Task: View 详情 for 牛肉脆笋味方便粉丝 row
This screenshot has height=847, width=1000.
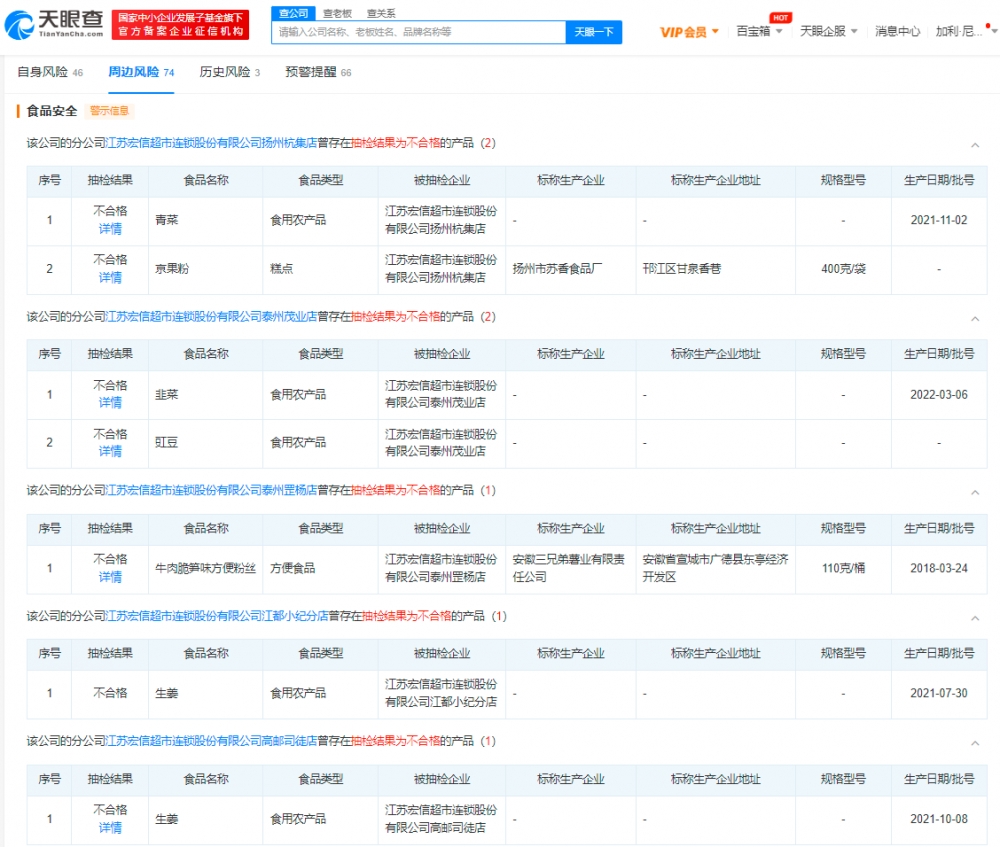Action: point(110,577)
